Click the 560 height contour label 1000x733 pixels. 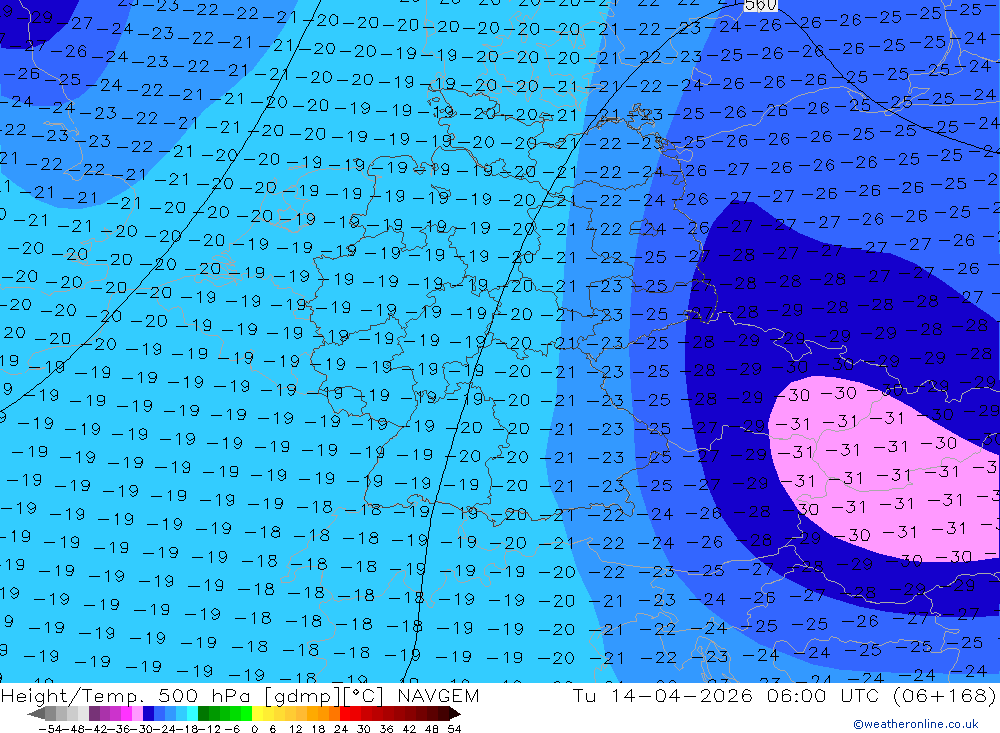coord(760,5)
